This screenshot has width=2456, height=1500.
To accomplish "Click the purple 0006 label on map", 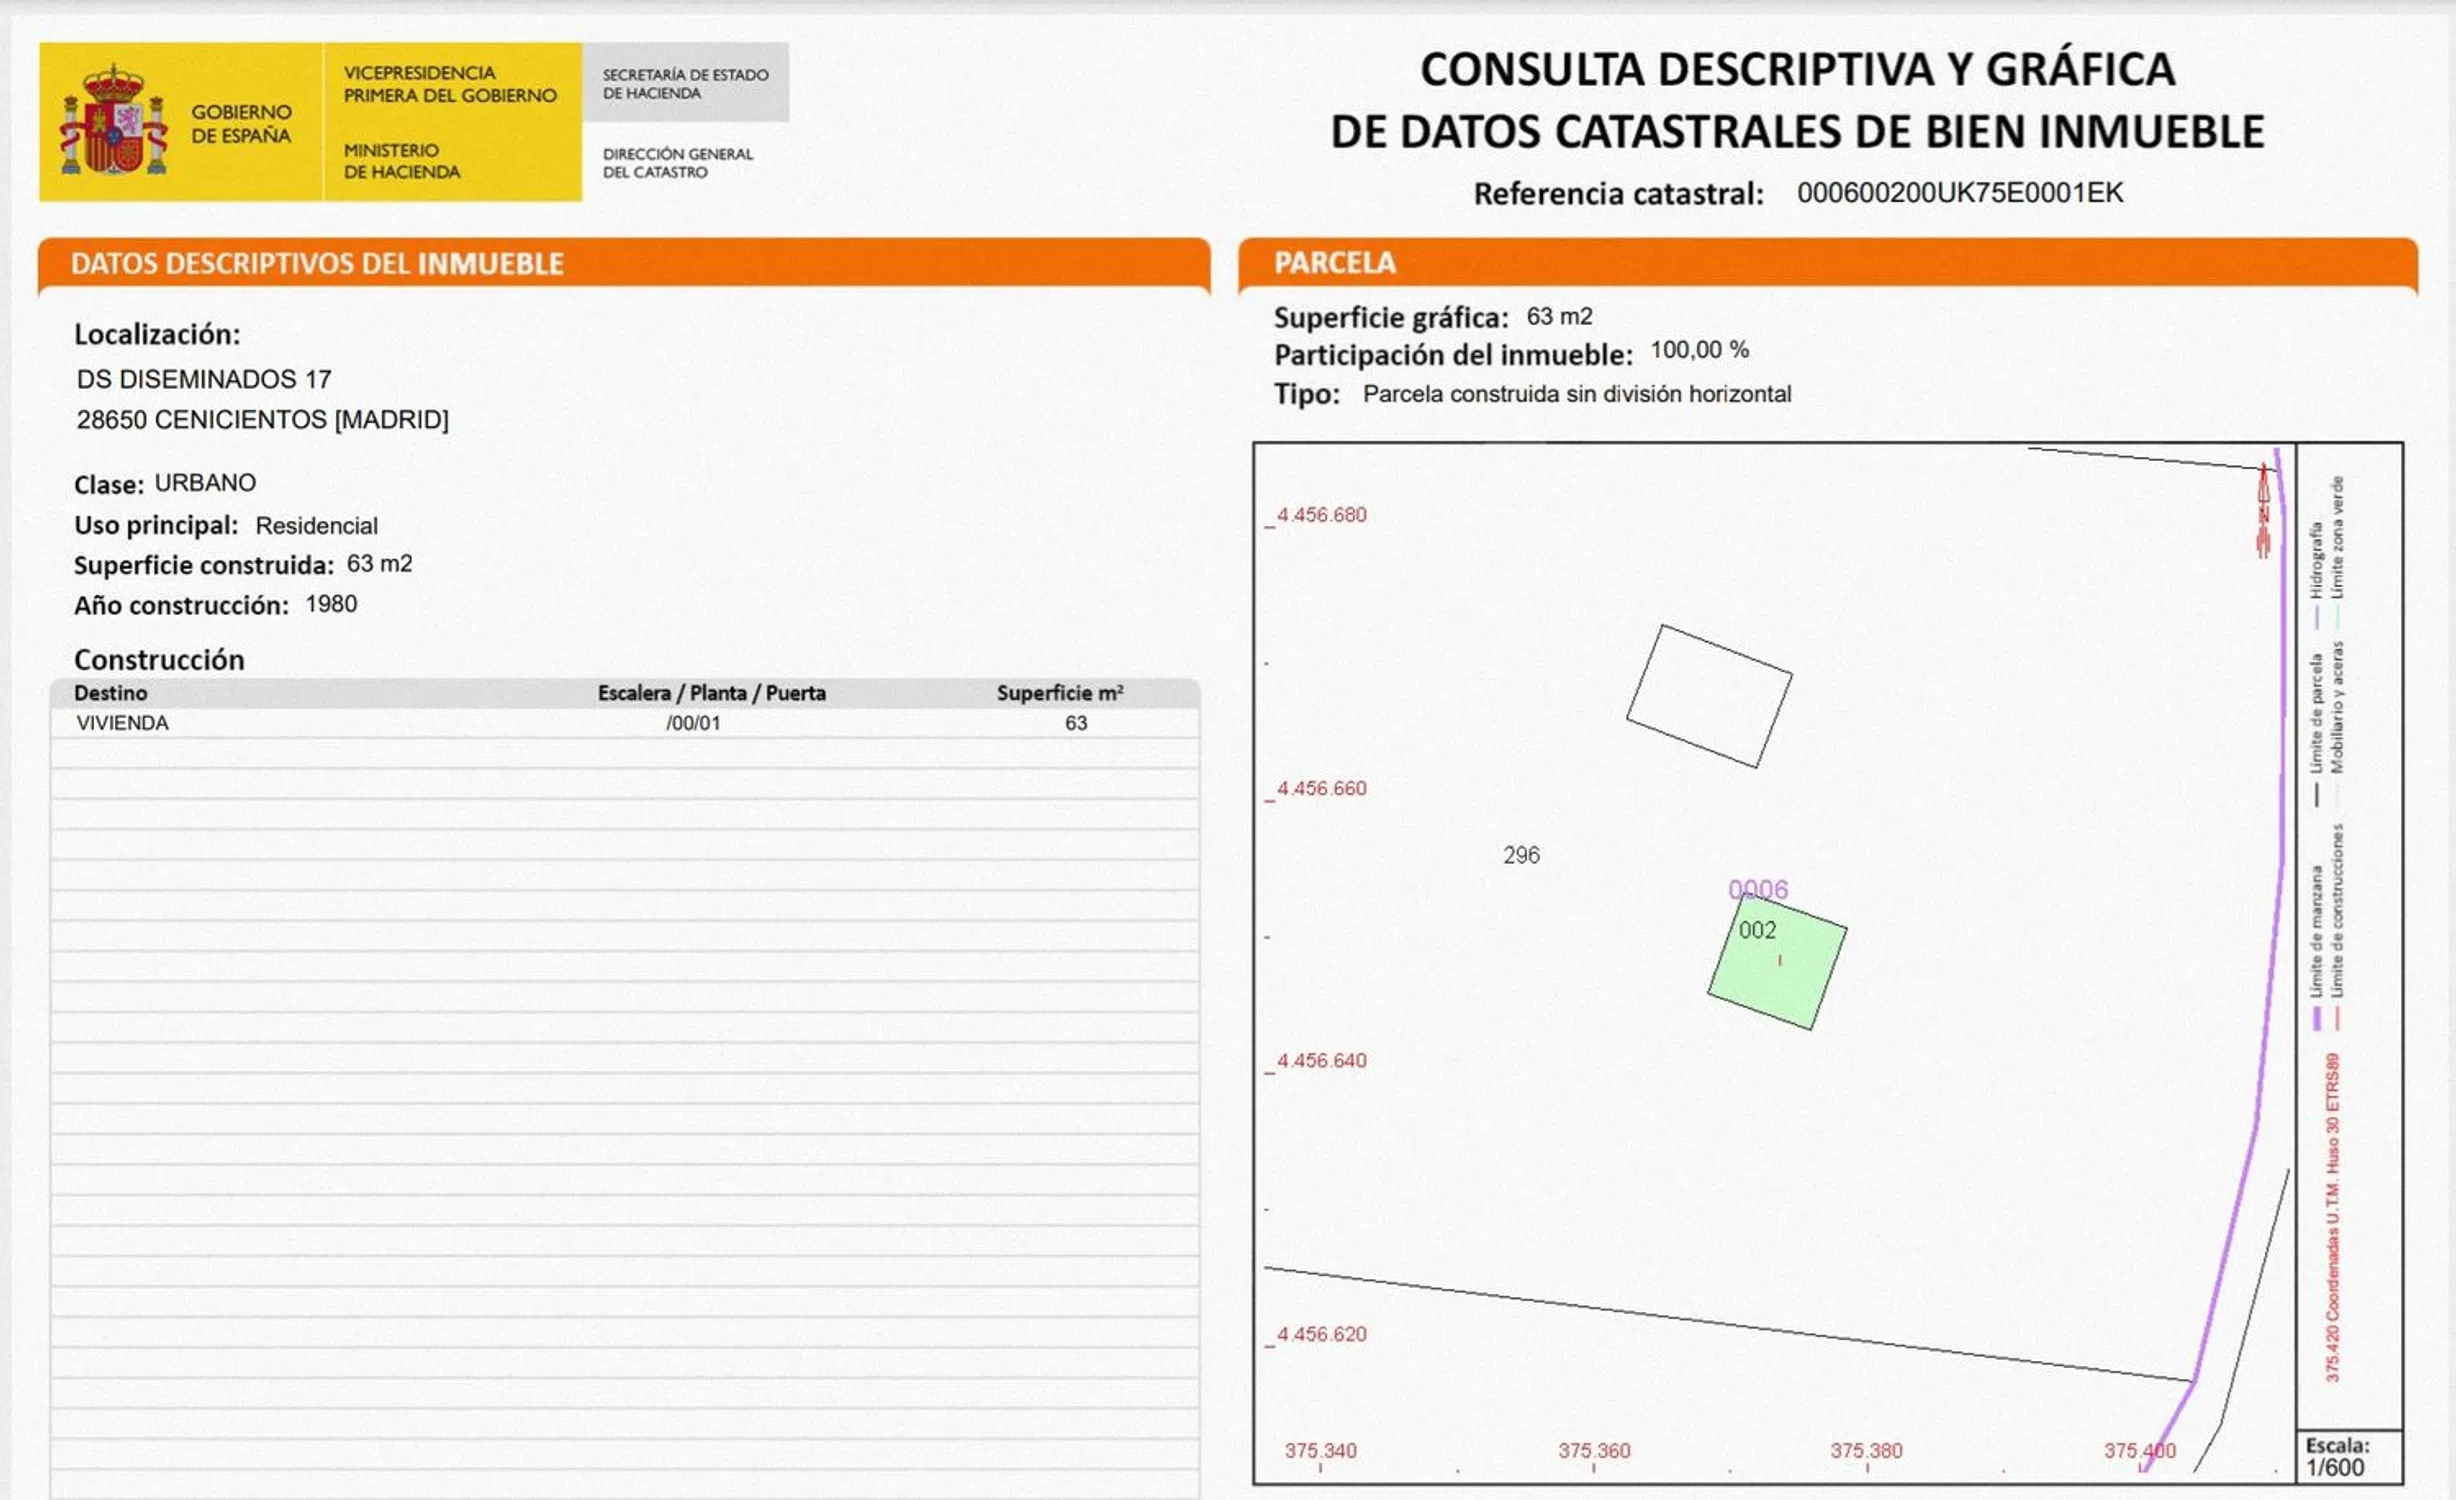I will click(x=1758, y=889).
